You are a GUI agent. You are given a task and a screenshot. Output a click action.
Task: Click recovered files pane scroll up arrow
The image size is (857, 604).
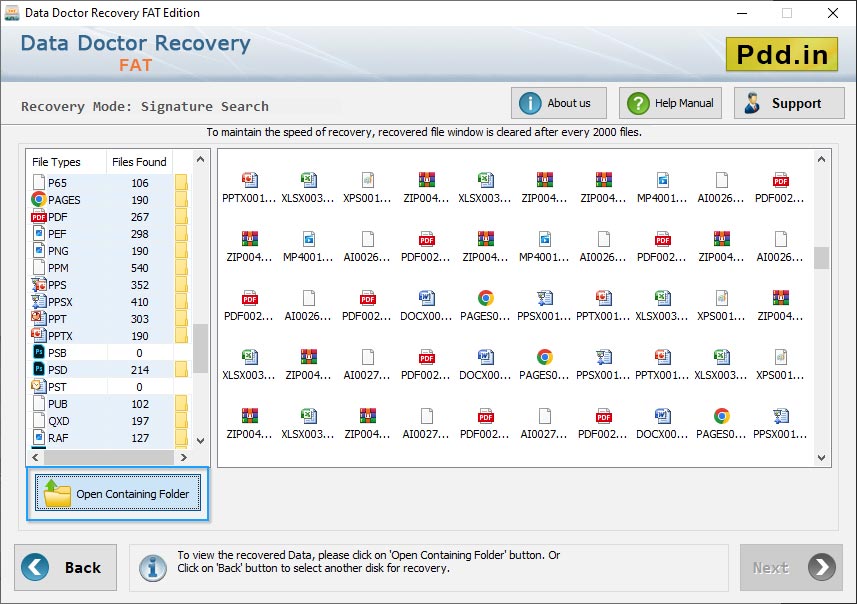point(821,160)
